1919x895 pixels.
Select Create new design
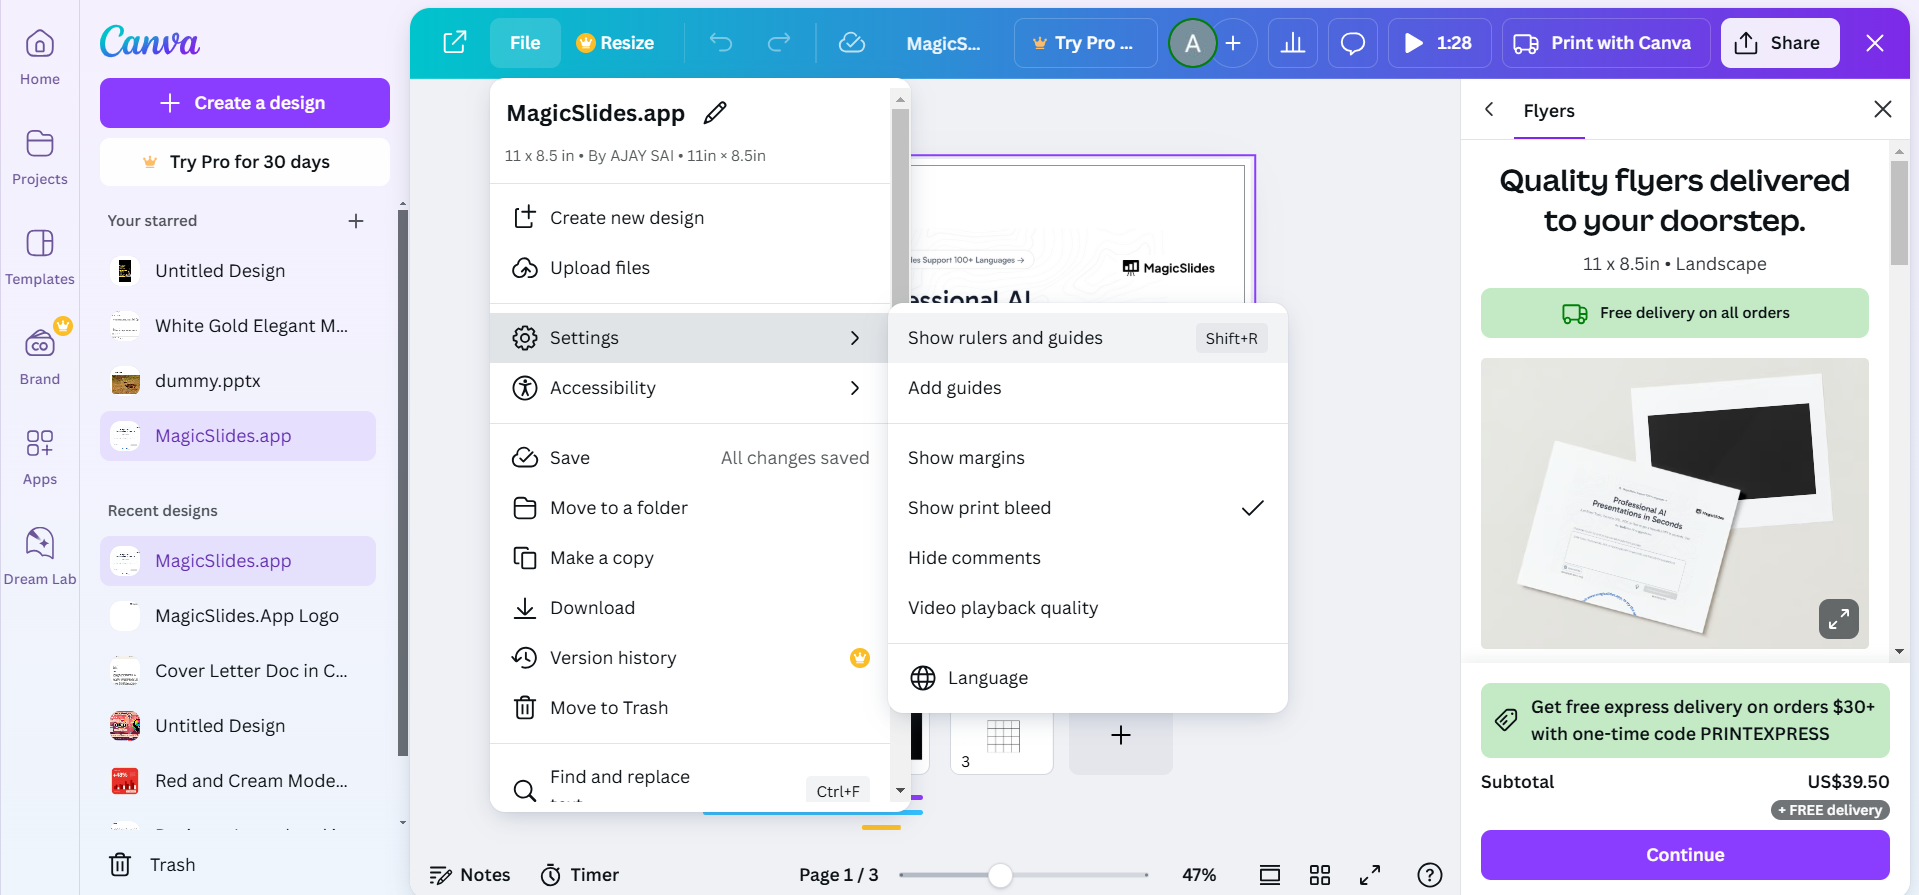[690, 218]
